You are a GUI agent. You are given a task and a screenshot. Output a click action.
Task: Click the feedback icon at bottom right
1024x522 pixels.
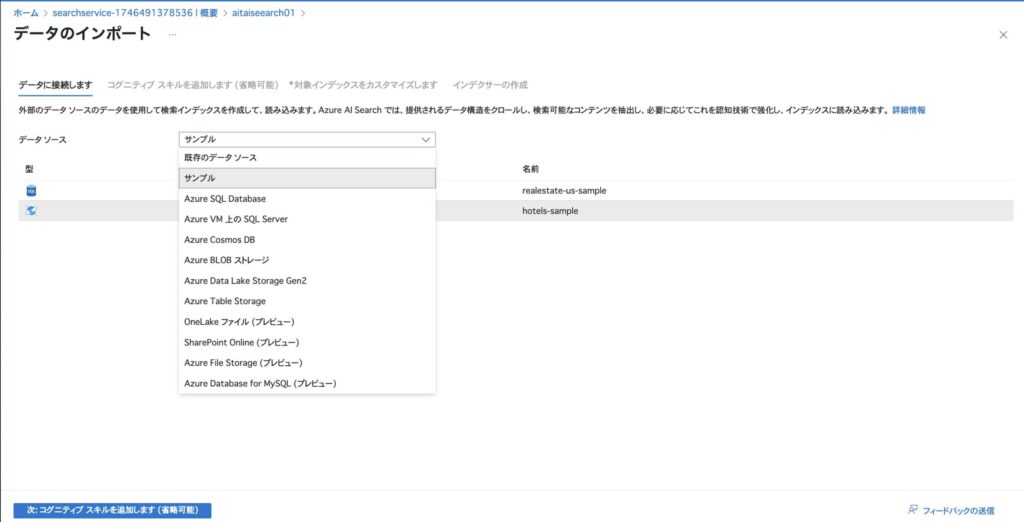913,510
